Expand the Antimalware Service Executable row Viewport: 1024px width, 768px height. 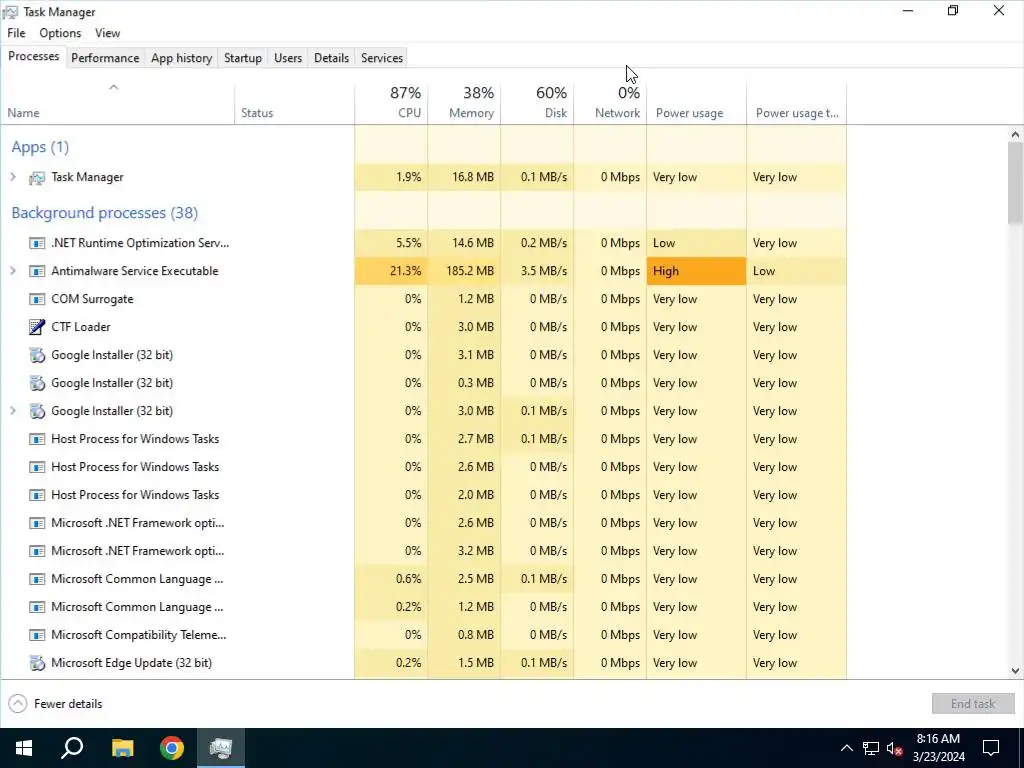(12, 270)
